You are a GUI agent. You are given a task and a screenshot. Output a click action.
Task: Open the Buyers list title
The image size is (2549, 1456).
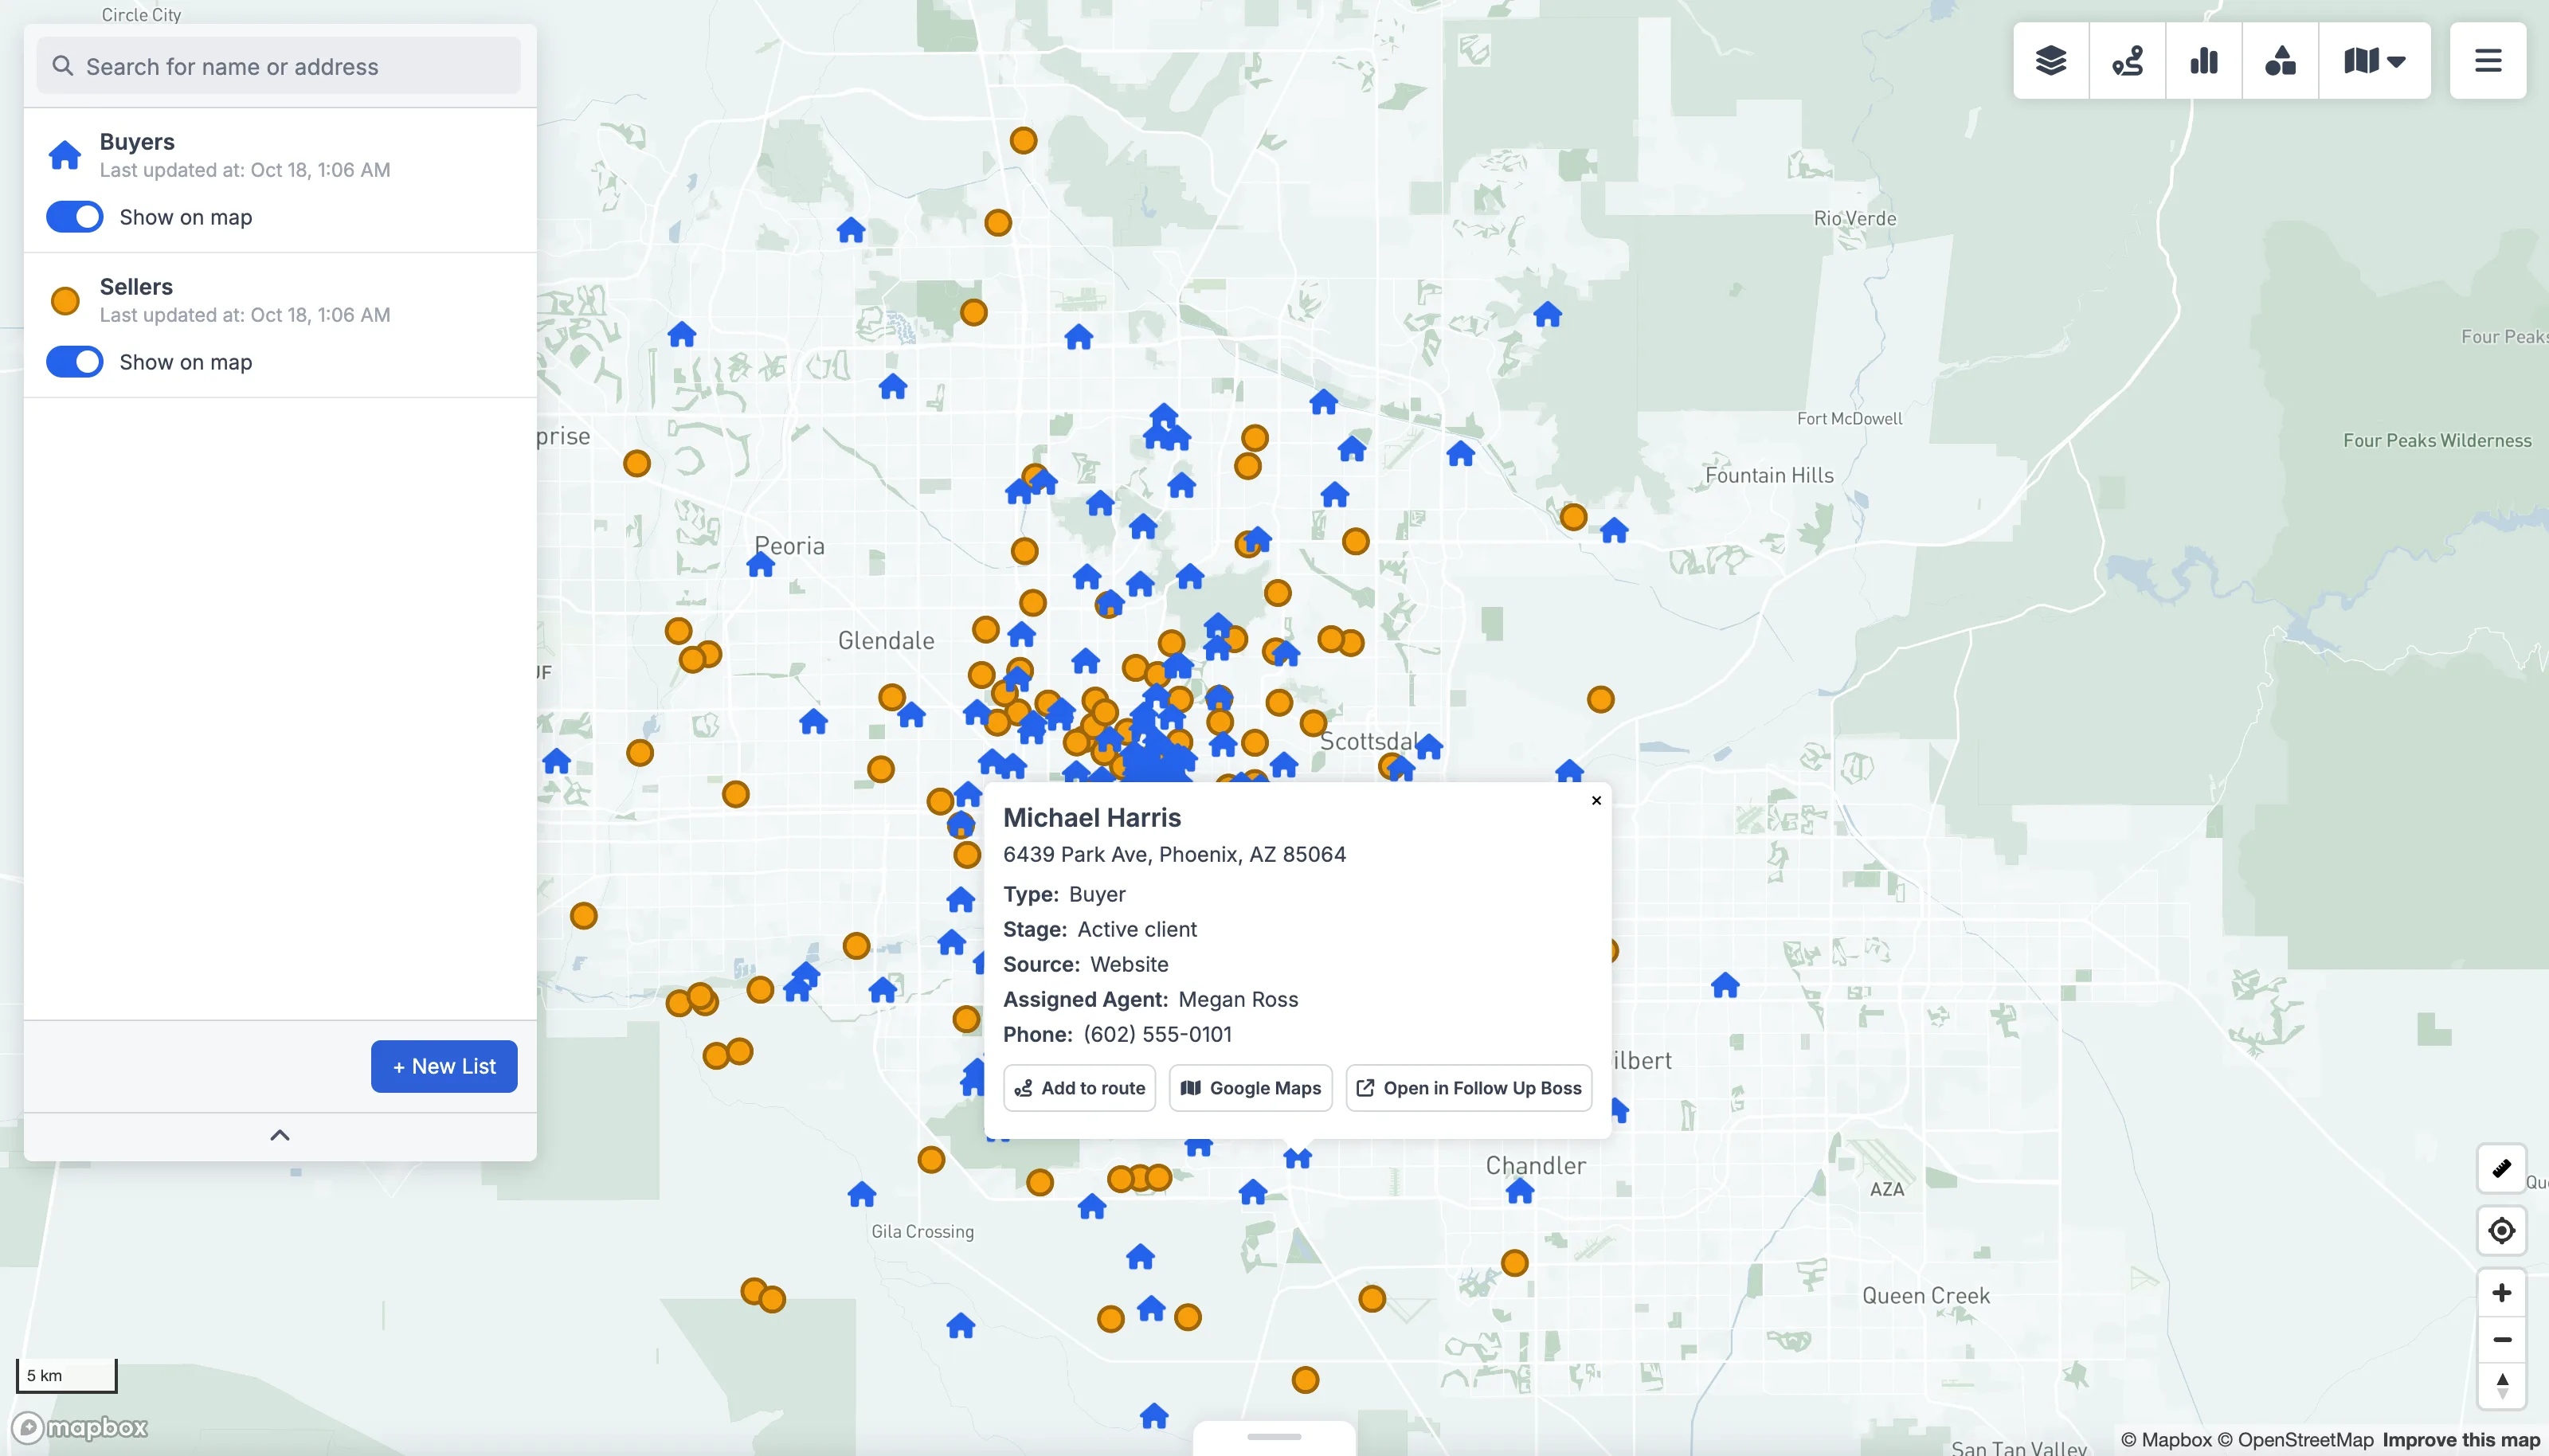pos(137,141)
